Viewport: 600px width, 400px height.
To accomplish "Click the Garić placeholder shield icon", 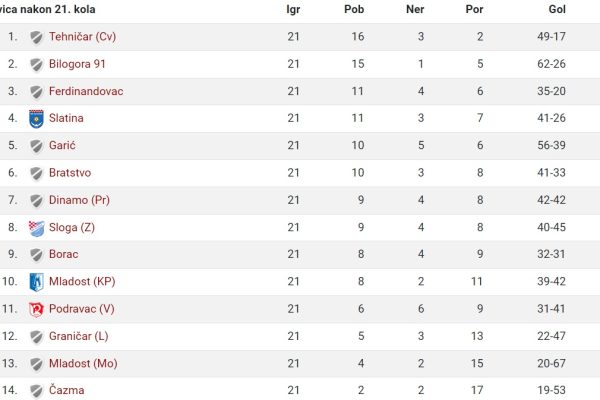I will [x=36, y=146].
